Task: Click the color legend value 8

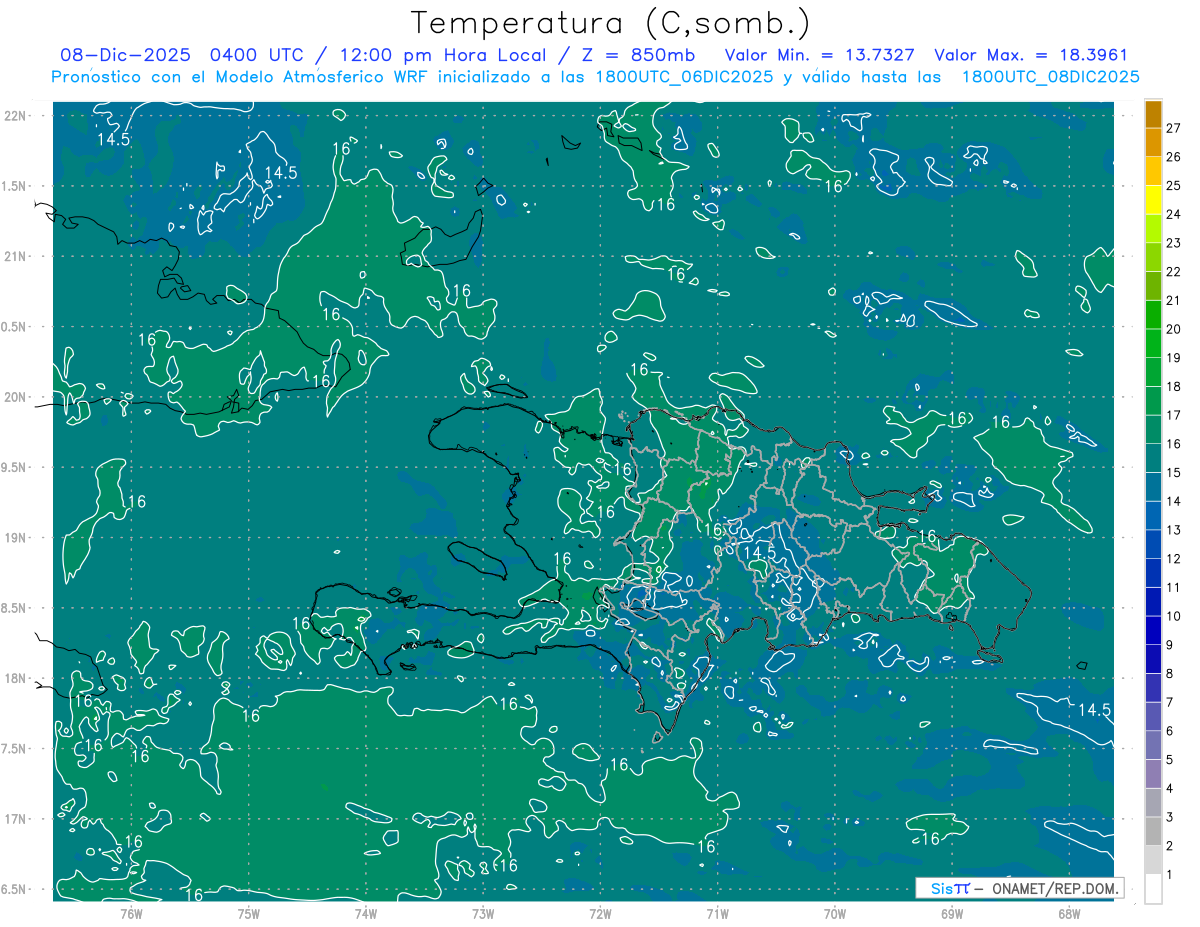Action: pyautogui.click(x=1170, y=673)
